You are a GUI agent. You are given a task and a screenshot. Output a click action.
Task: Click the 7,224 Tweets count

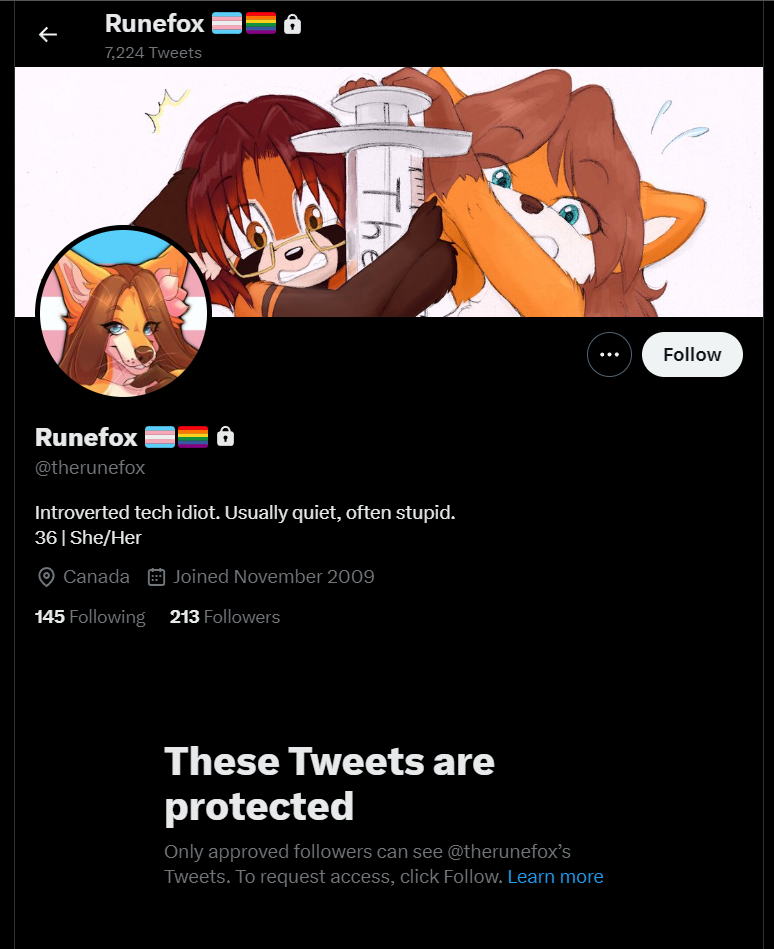click(153, 53)
